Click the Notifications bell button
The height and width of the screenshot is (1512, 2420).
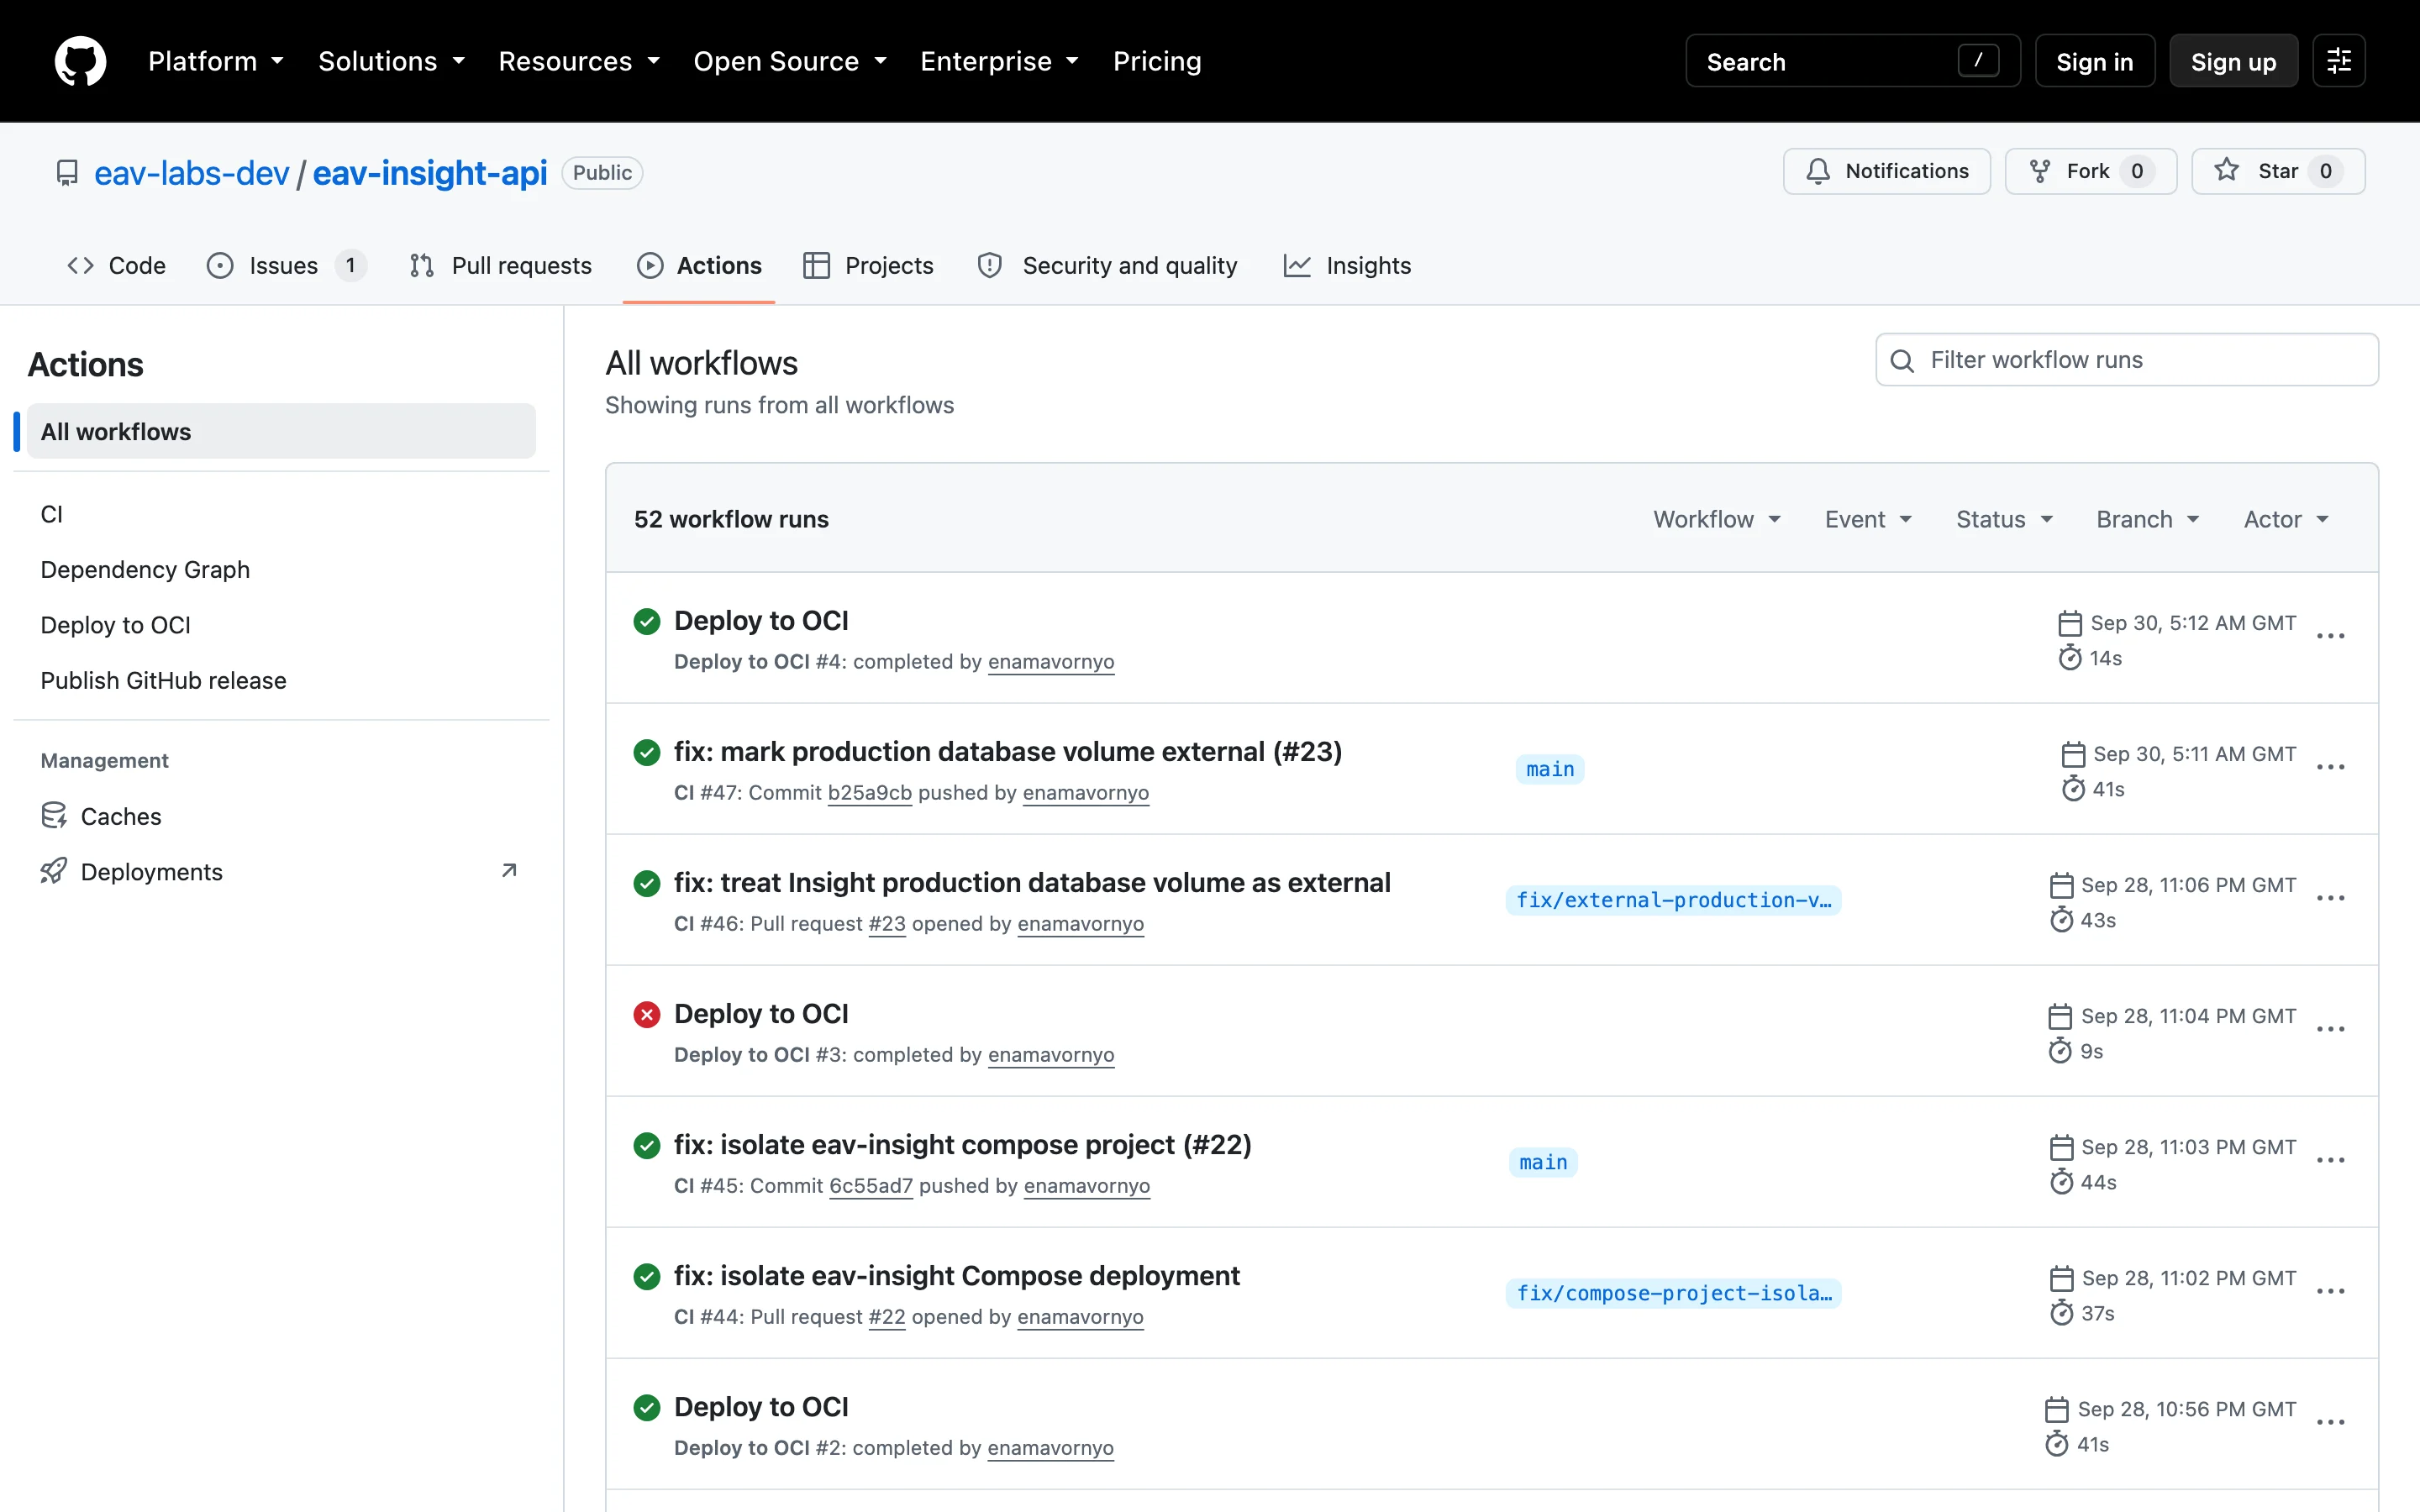[x=1887, y=171]
